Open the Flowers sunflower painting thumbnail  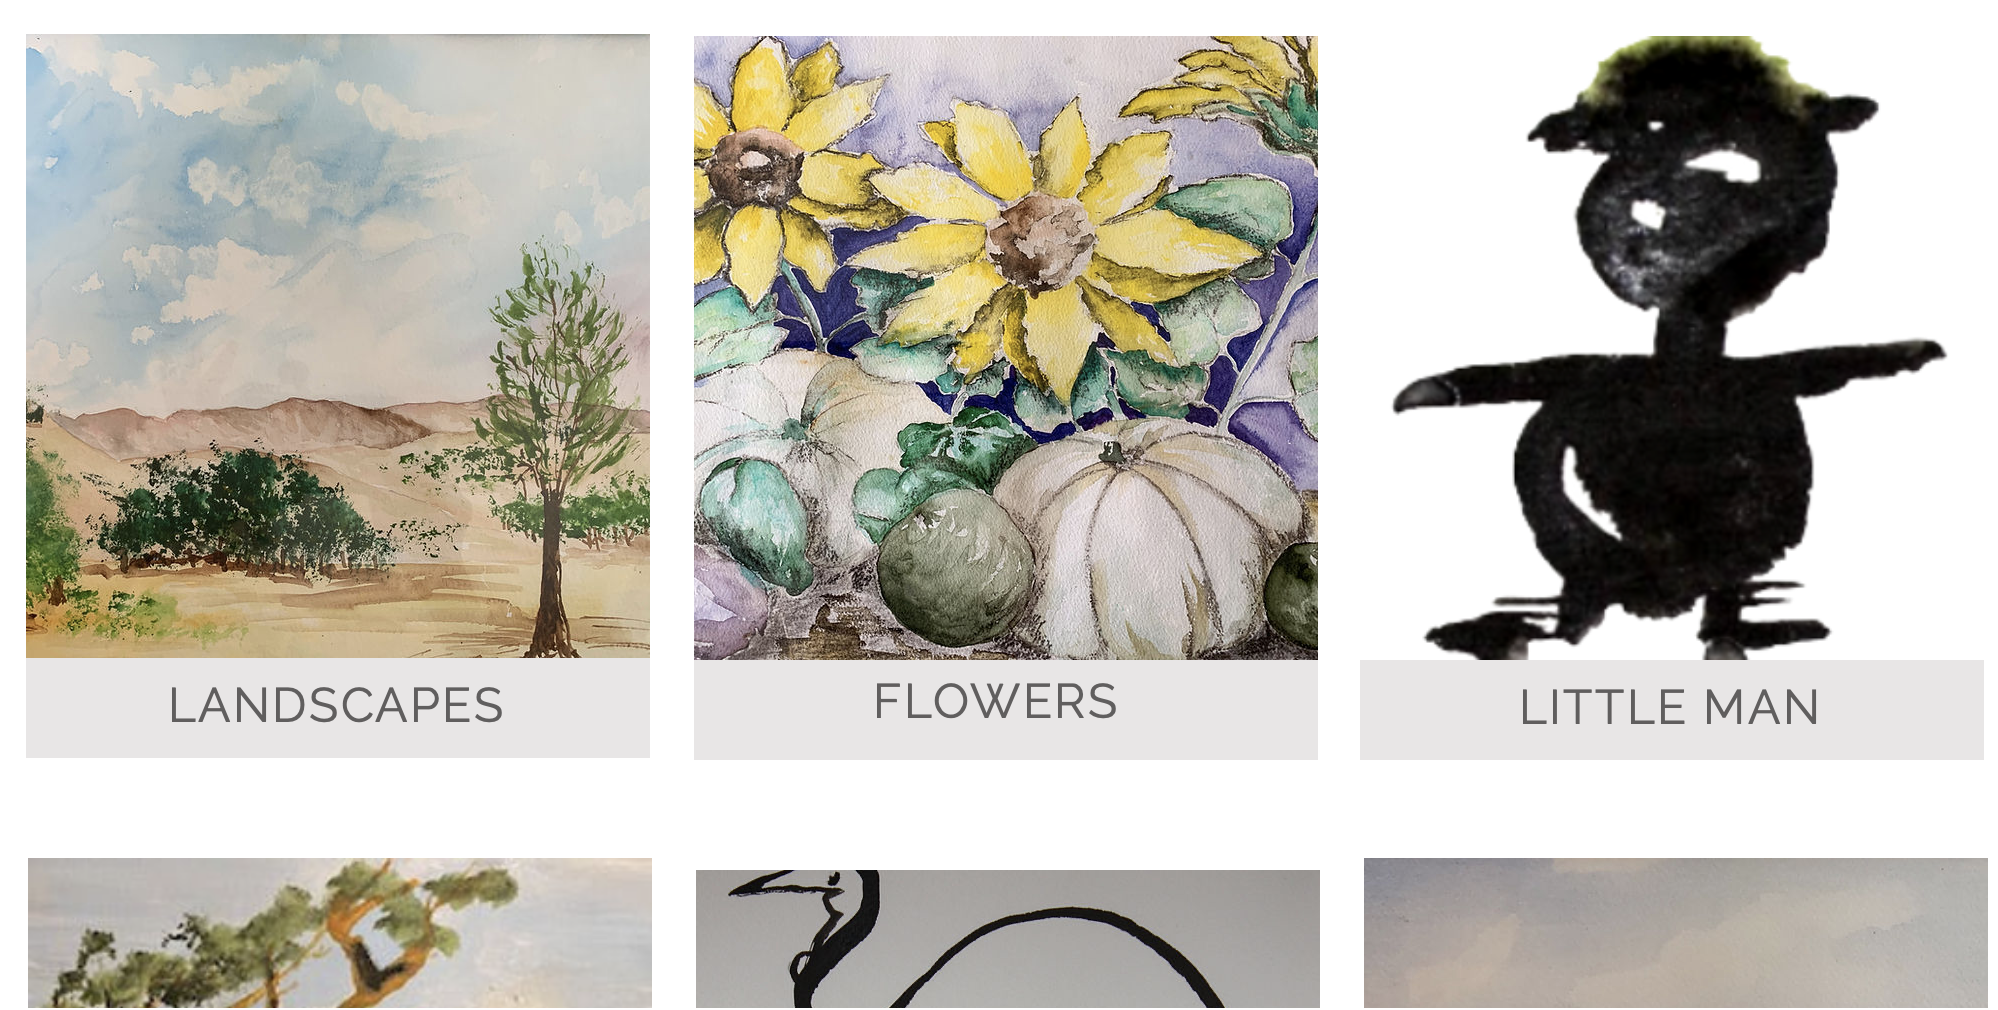point(1006,348)
